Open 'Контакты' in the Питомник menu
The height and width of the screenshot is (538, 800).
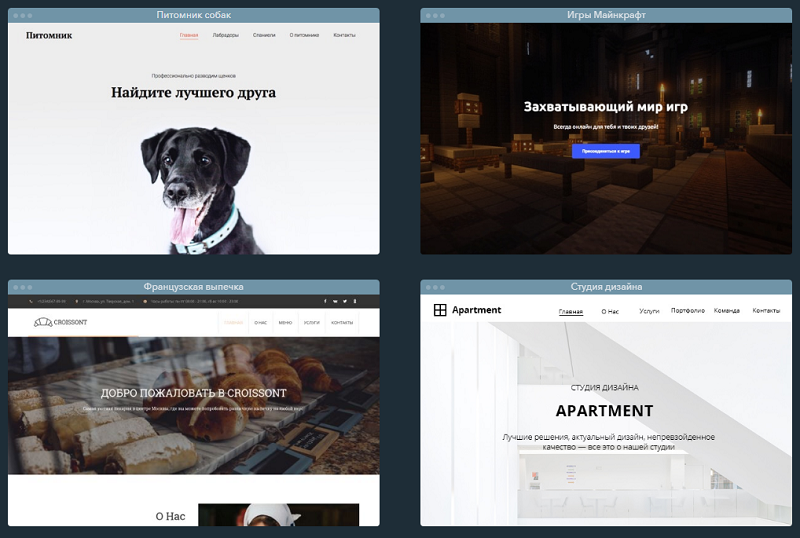pos(344,35)
